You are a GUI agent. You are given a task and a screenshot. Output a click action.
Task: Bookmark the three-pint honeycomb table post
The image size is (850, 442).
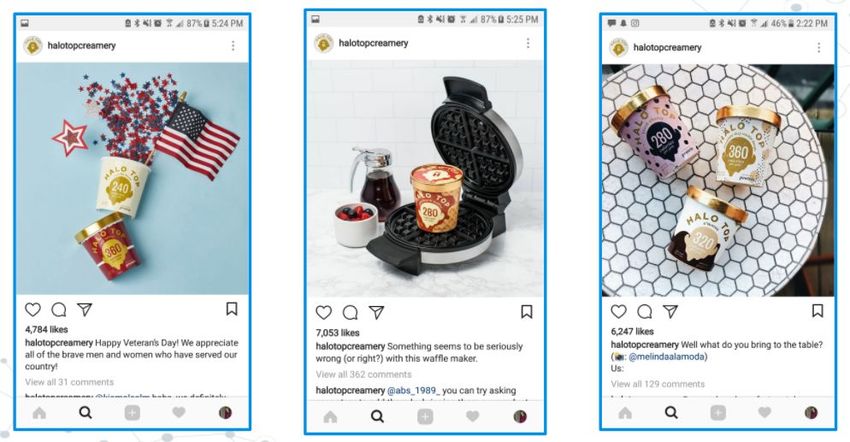point(817,310)
